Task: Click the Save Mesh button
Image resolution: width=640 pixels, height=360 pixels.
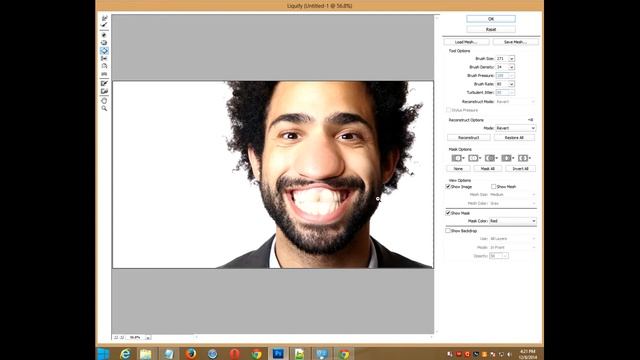Action: (515, 42)
